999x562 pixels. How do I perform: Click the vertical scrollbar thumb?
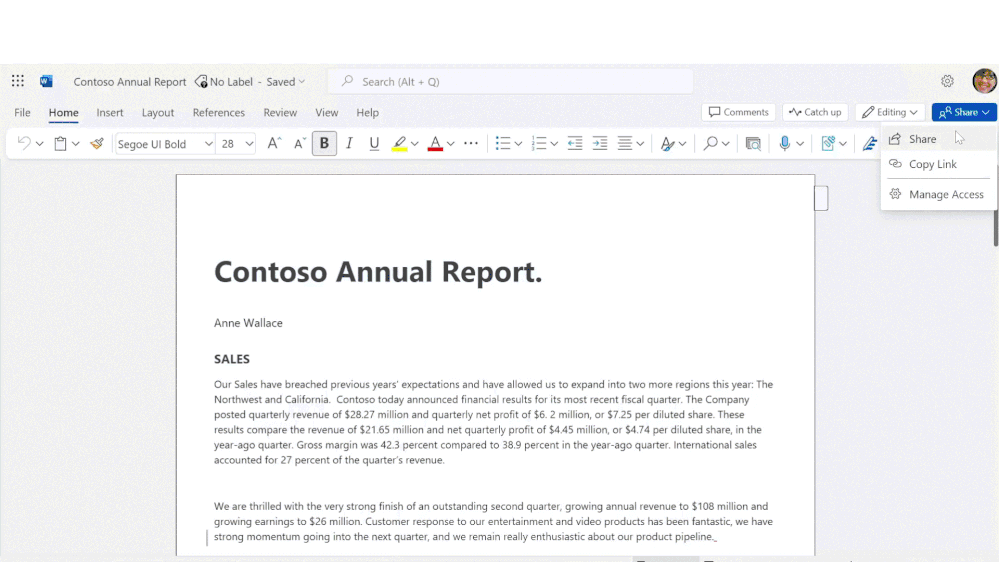tap(995, 226)
